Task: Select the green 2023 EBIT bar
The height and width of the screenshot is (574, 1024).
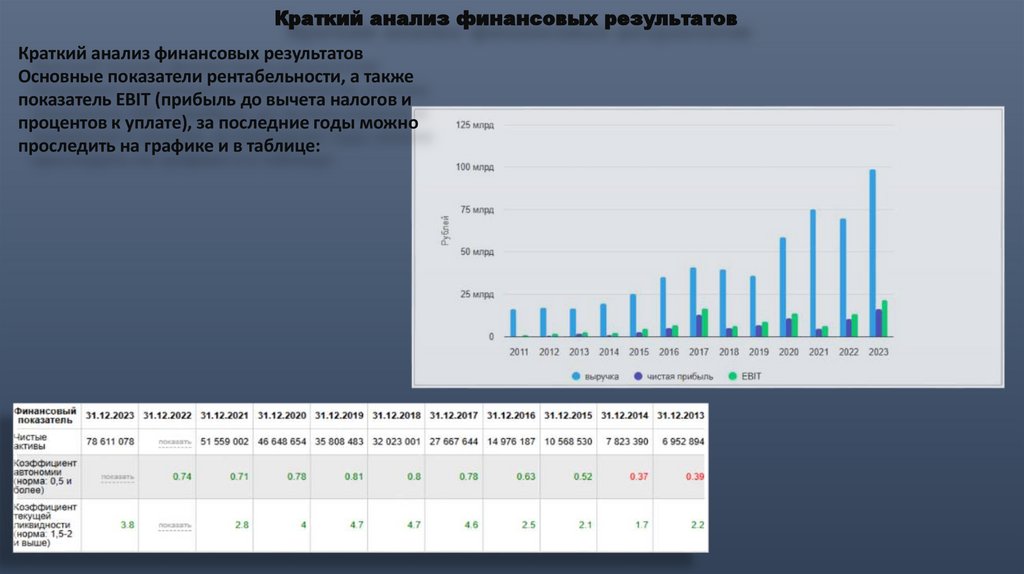Action: (884, 319)
